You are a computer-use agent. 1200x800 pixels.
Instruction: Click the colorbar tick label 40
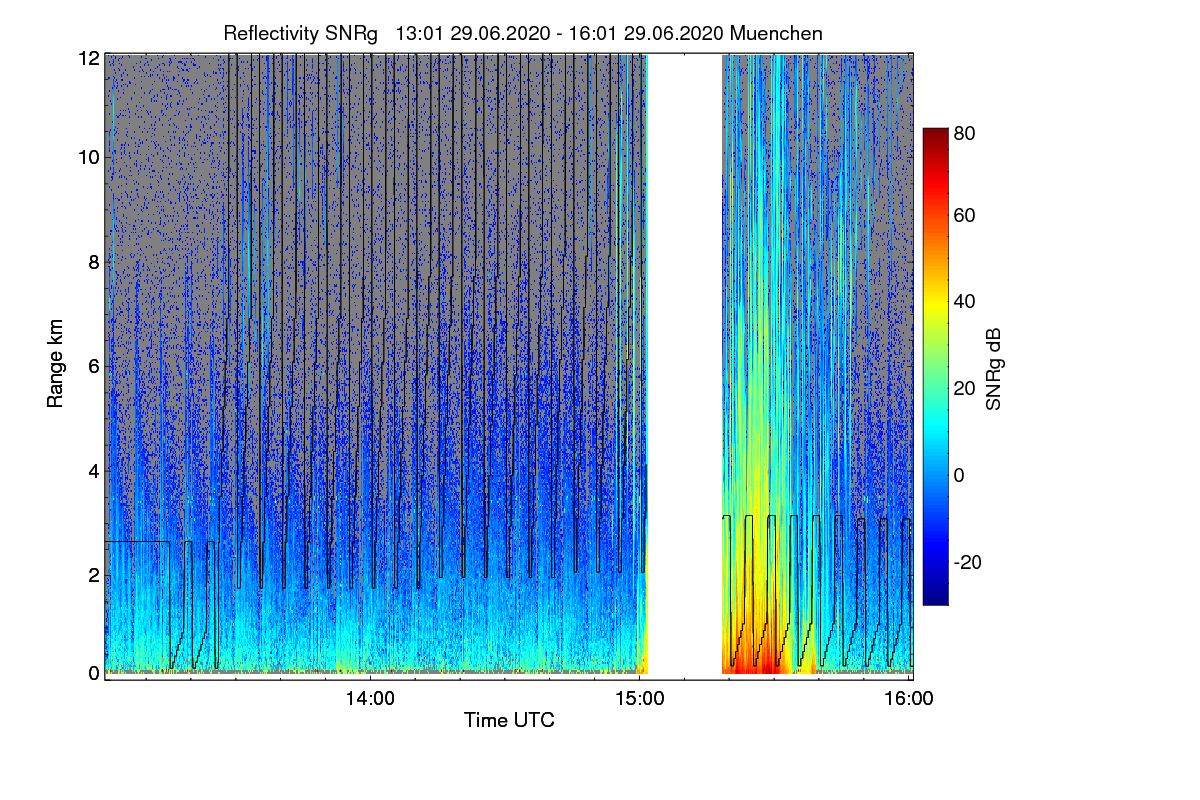point(963,302)
